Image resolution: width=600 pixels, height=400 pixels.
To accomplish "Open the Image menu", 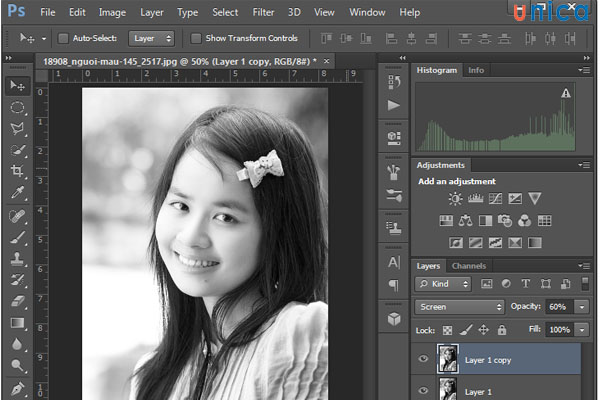I will click(112, 13).
